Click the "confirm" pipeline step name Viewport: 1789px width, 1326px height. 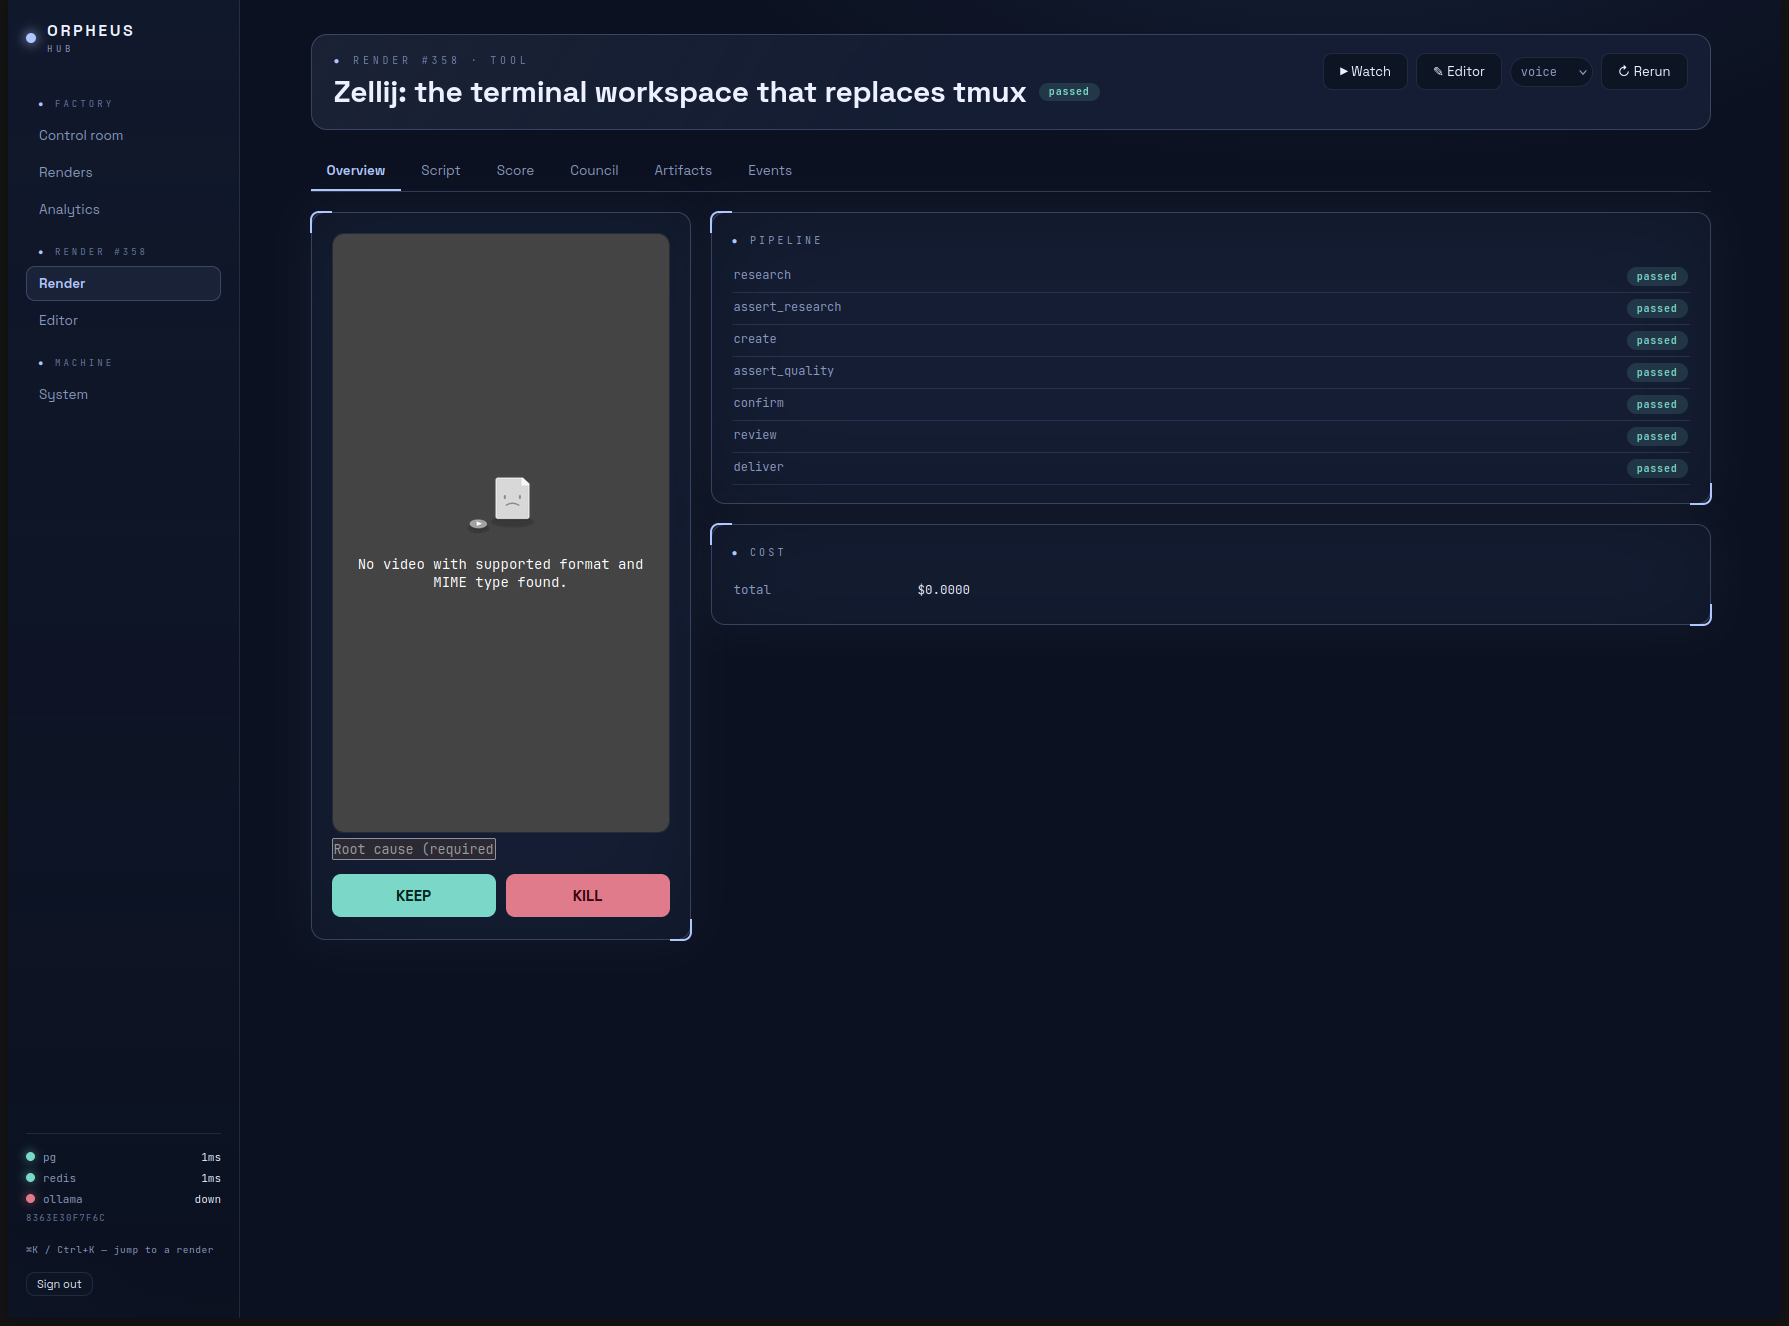[x=759, y=404]
